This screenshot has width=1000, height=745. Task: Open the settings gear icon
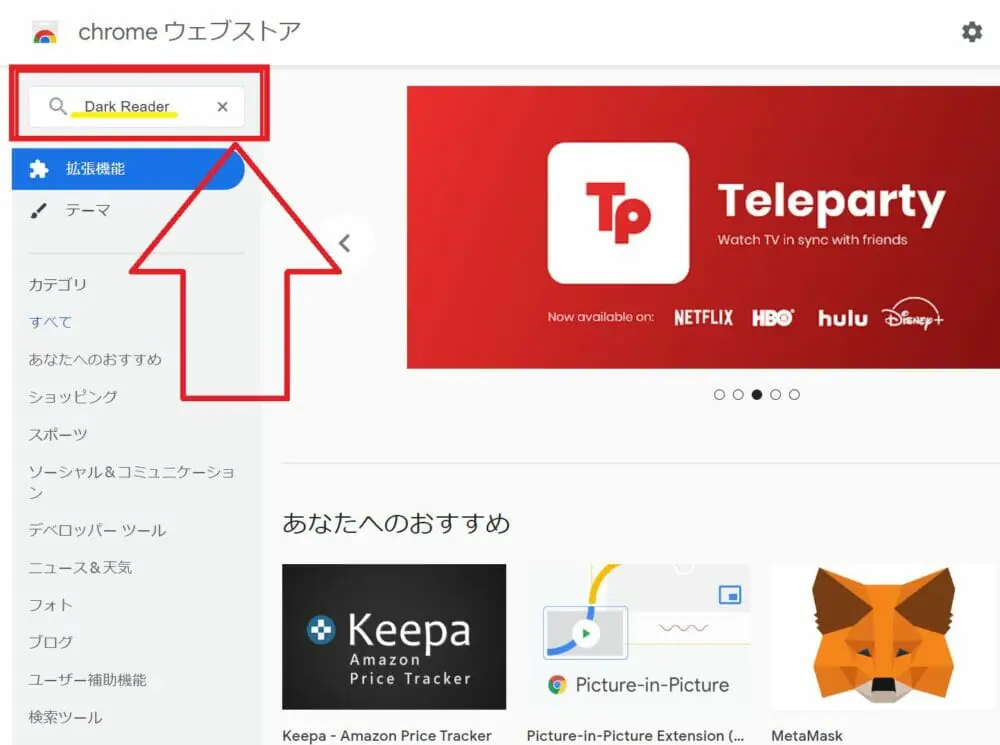(971, 31)
